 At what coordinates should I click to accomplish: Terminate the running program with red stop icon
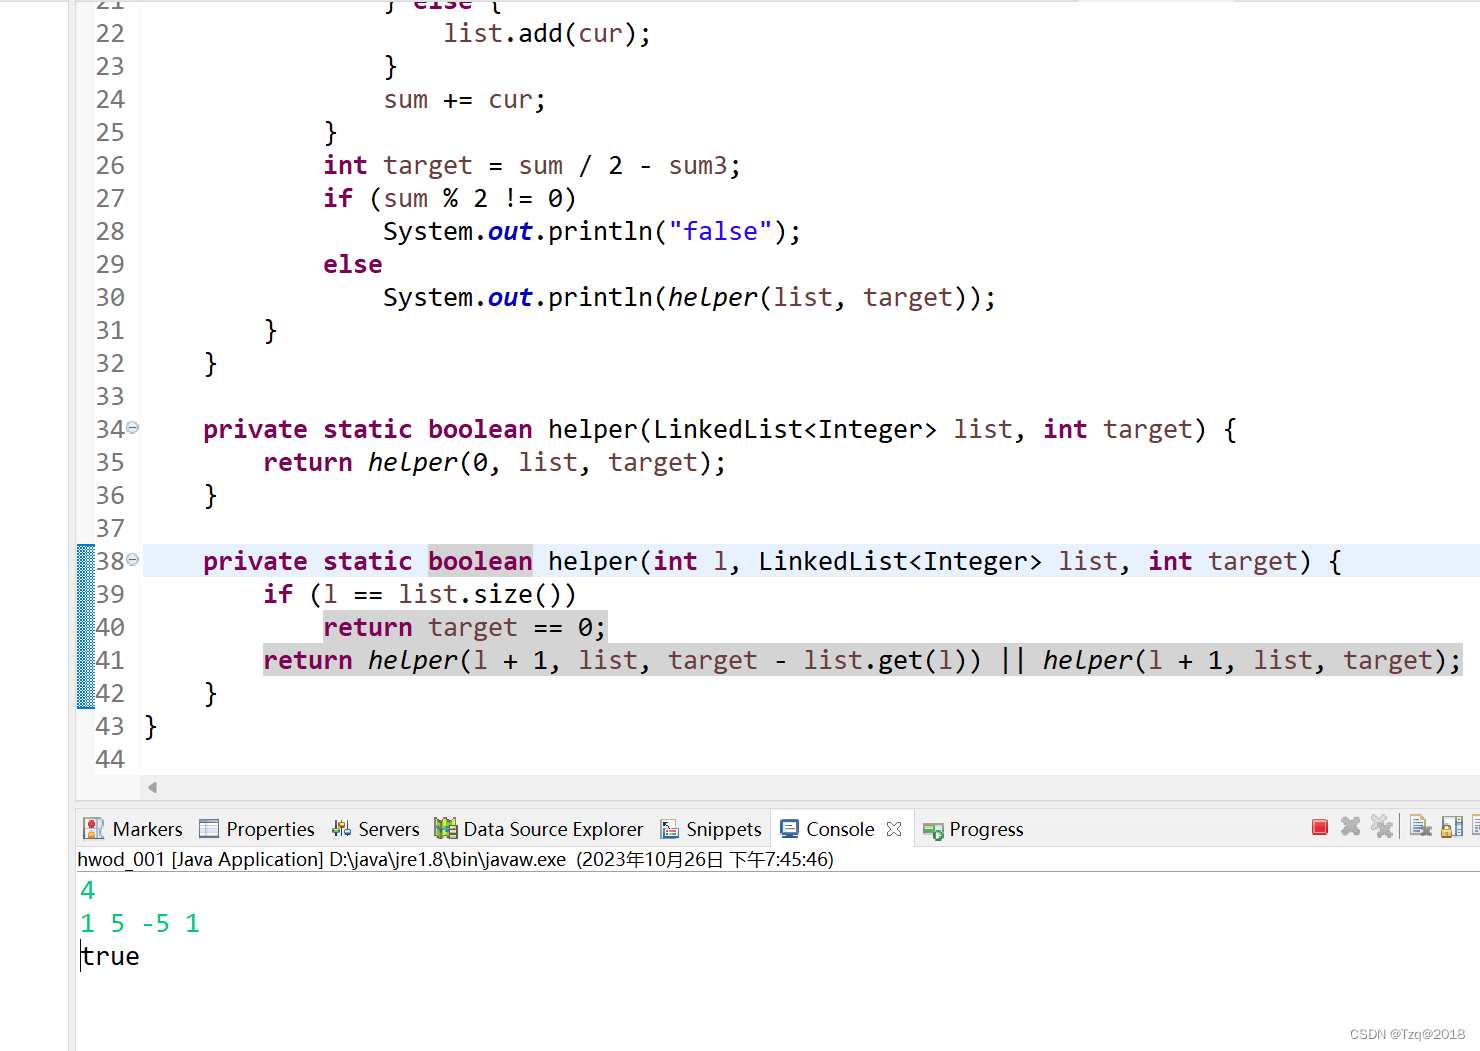click(1319, 827)
